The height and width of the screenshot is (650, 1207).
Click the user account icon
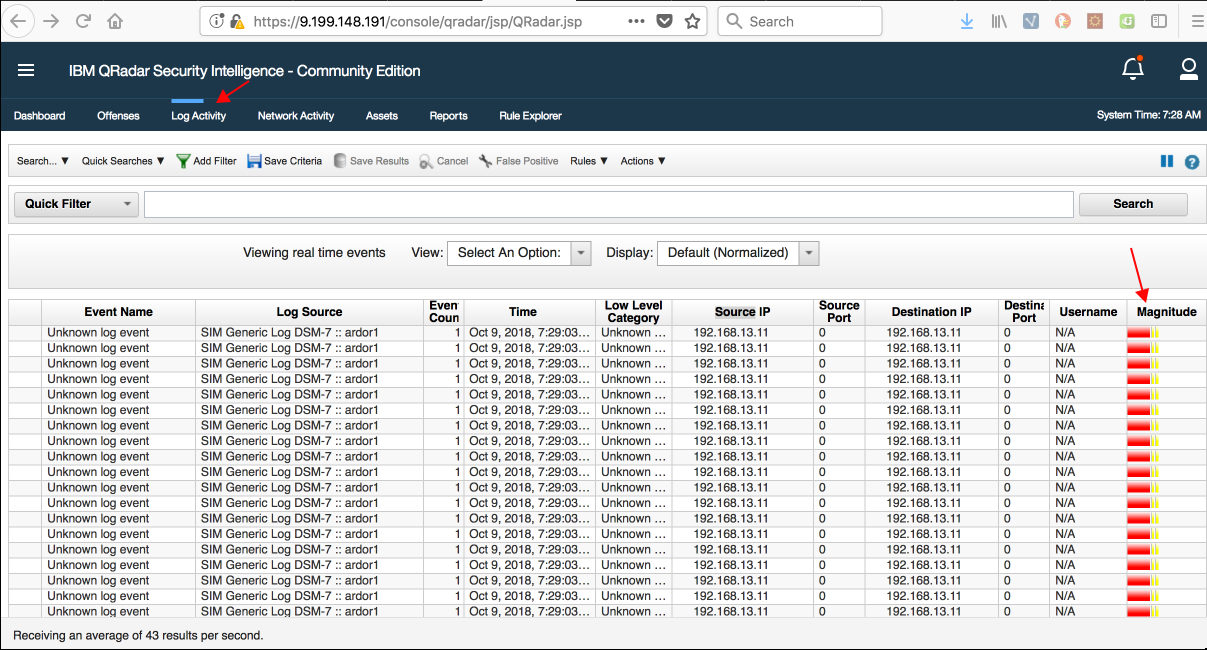point(1188,69)
